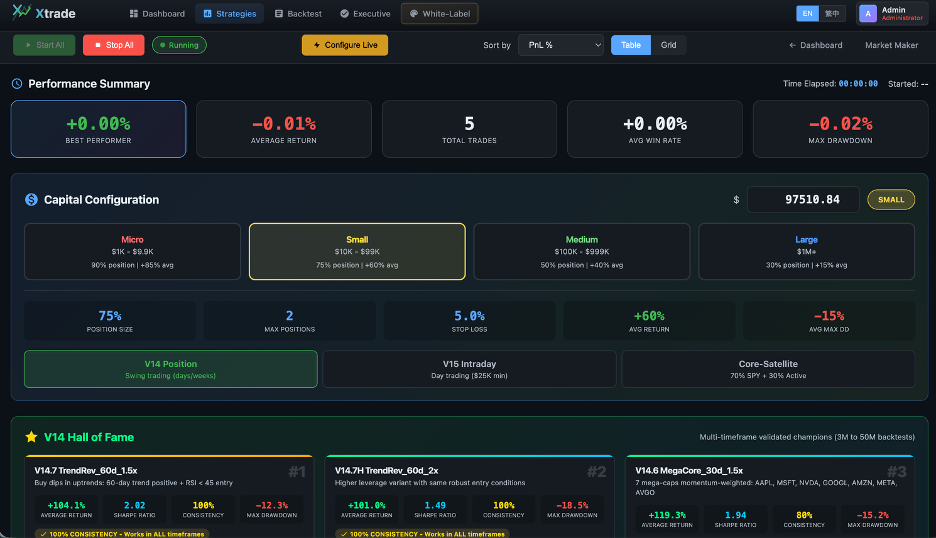Go back via the Dashboard link

(815, 45)
